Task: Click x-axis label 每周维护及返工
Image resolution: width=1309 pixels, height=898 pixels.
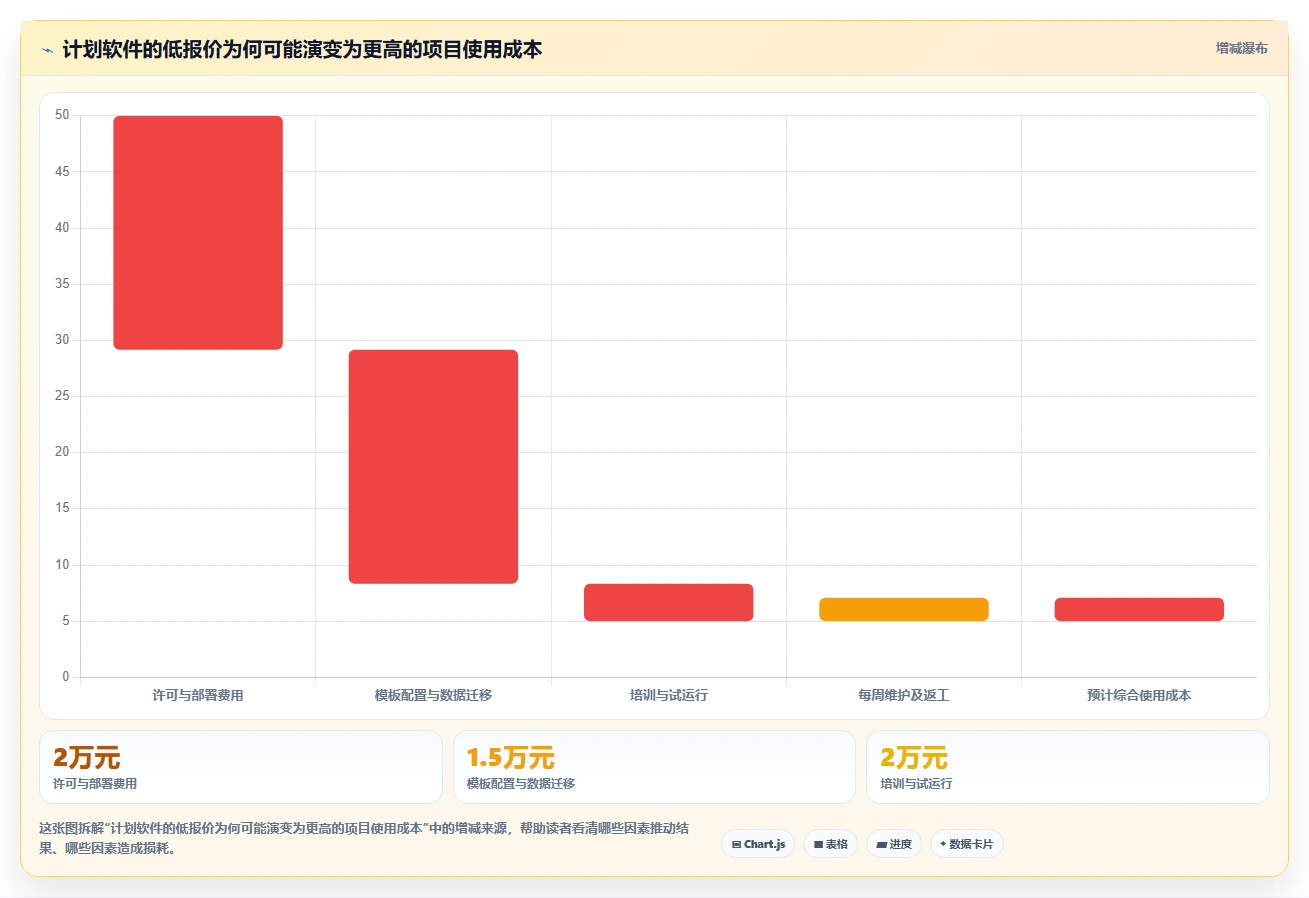Action: click(904, 695)
